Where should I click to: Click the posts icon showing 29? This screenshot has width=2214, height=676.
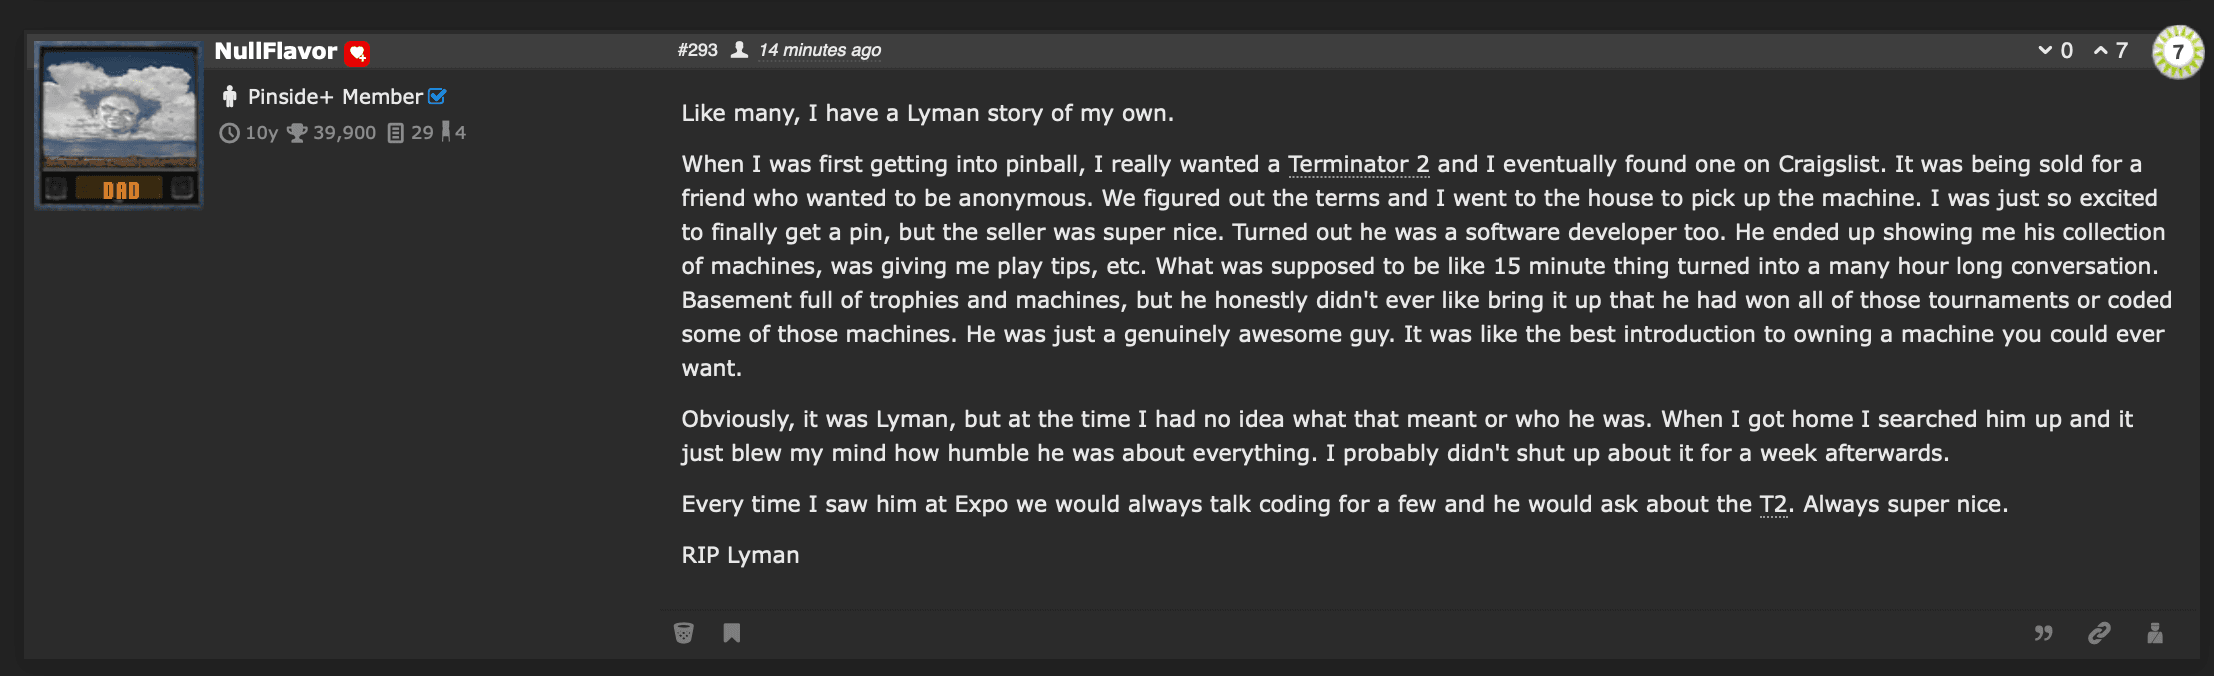pos(396,131)
